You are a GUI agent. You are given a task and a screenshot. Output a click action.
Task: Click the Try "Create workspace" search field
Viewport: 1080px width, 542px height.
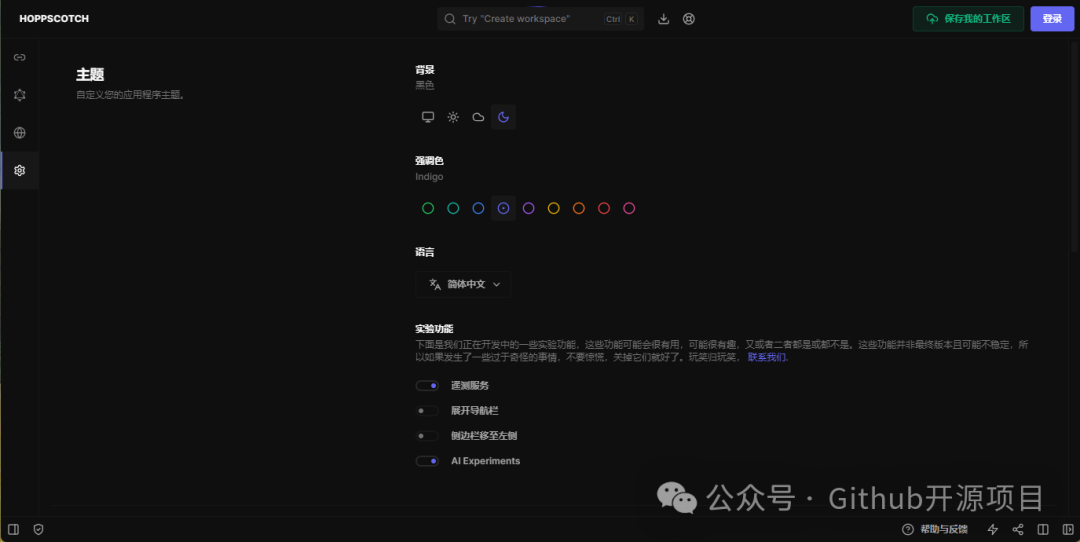click(x=541, y=19)
